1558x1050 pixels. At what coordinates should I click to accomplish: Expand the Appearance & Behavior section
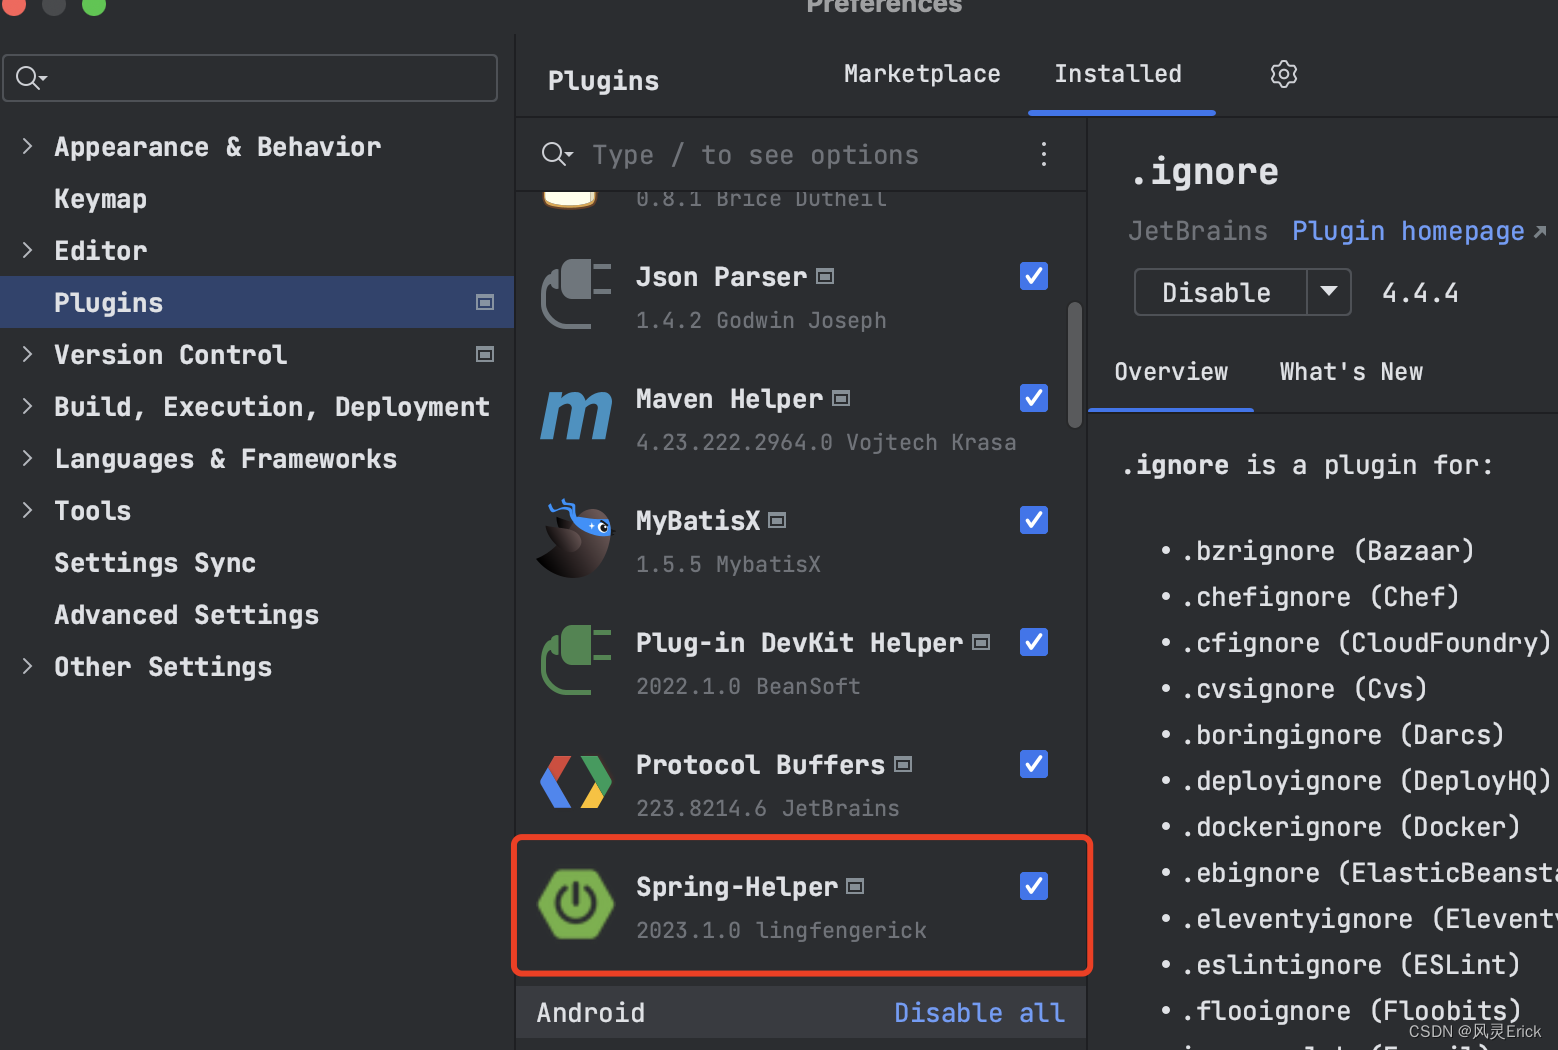27,146
